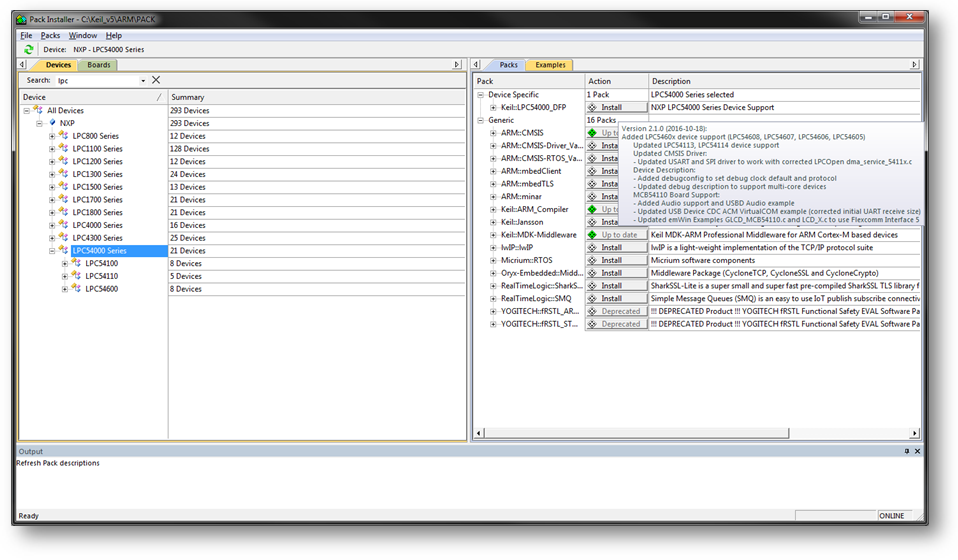Click the Pack column header
958x560 pixels.
[529, 81]
